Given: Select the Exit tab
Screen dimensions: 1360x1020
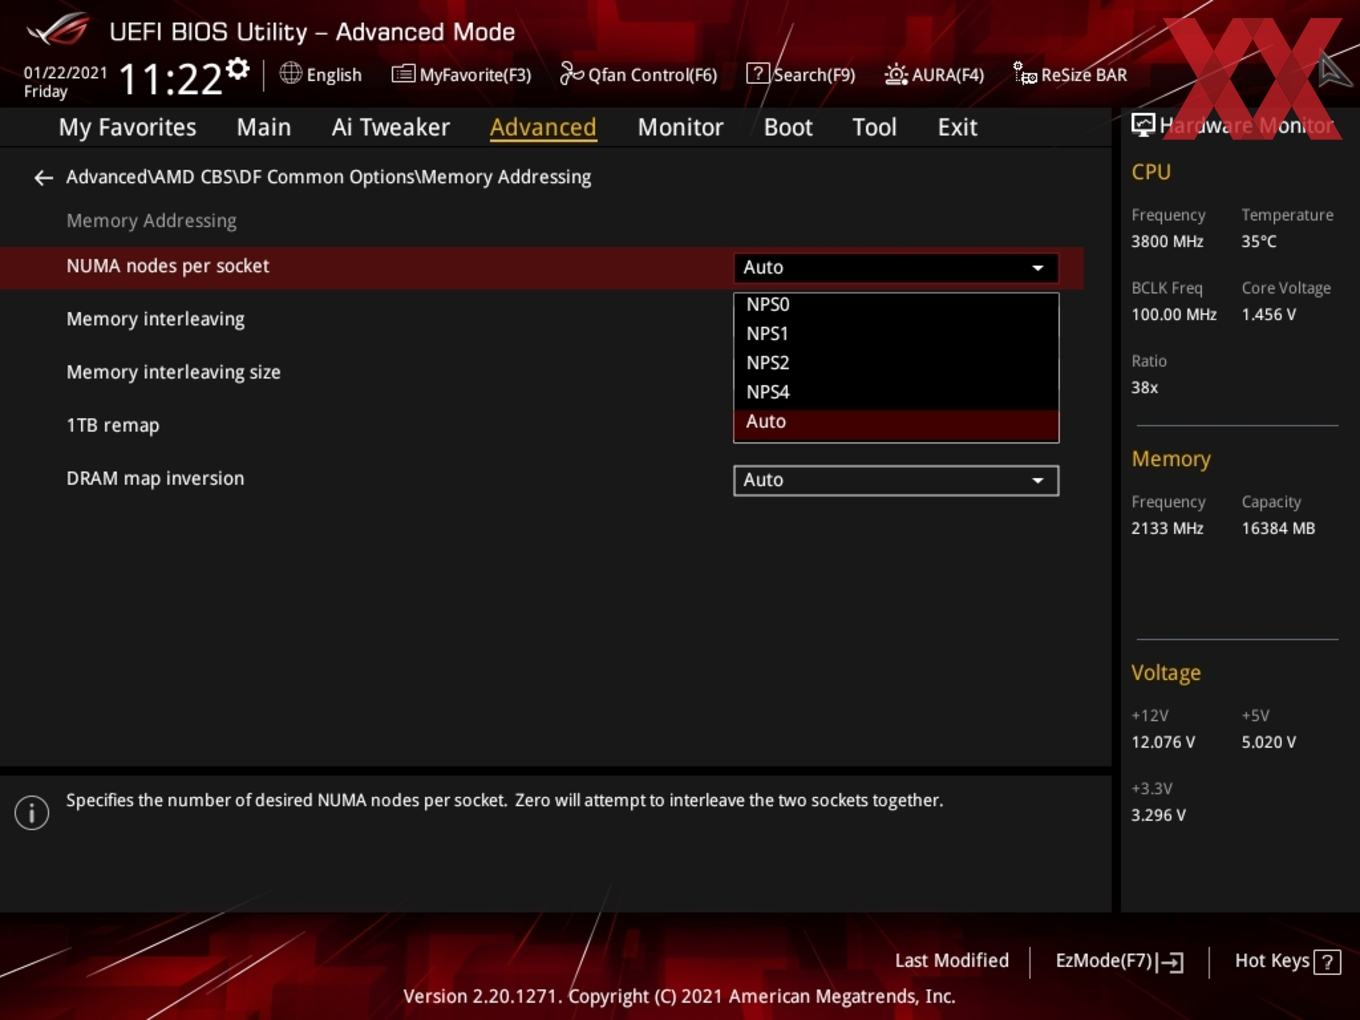Looking at the screenshot, I should 957,127.
